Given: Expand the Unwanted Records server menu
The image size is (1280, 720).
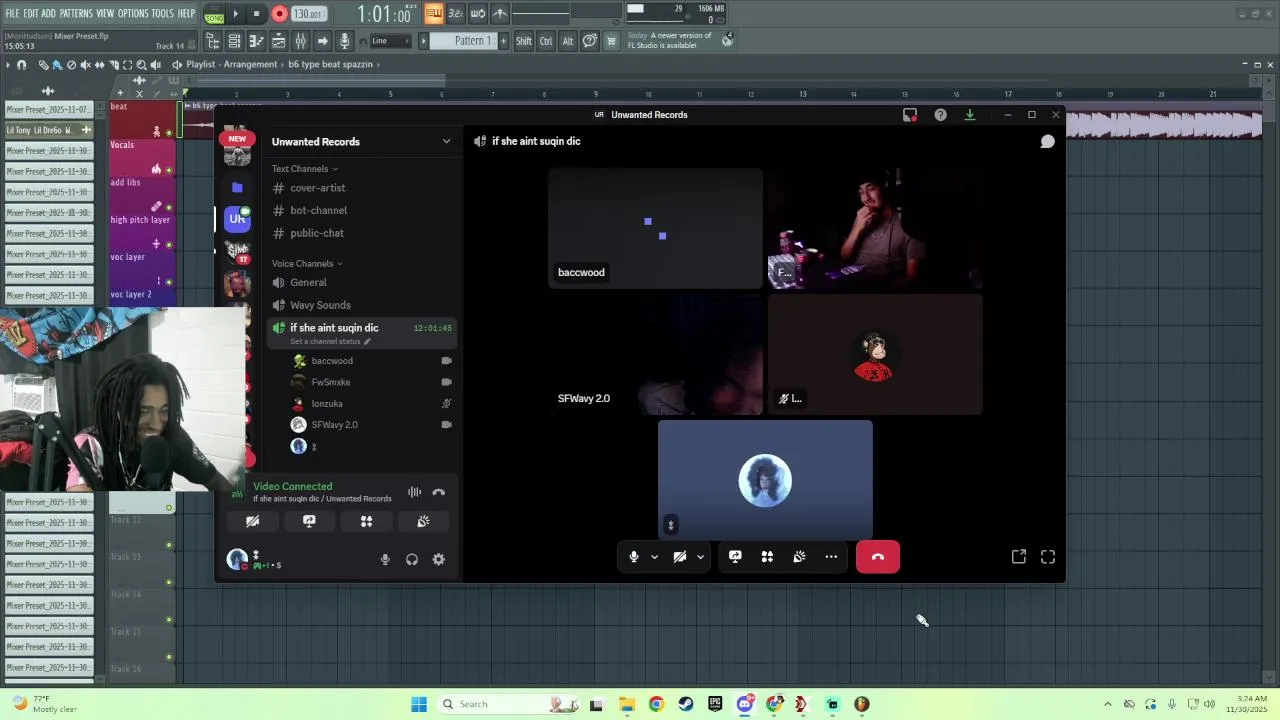Looking at the screenshot, I should coord(446,141).
